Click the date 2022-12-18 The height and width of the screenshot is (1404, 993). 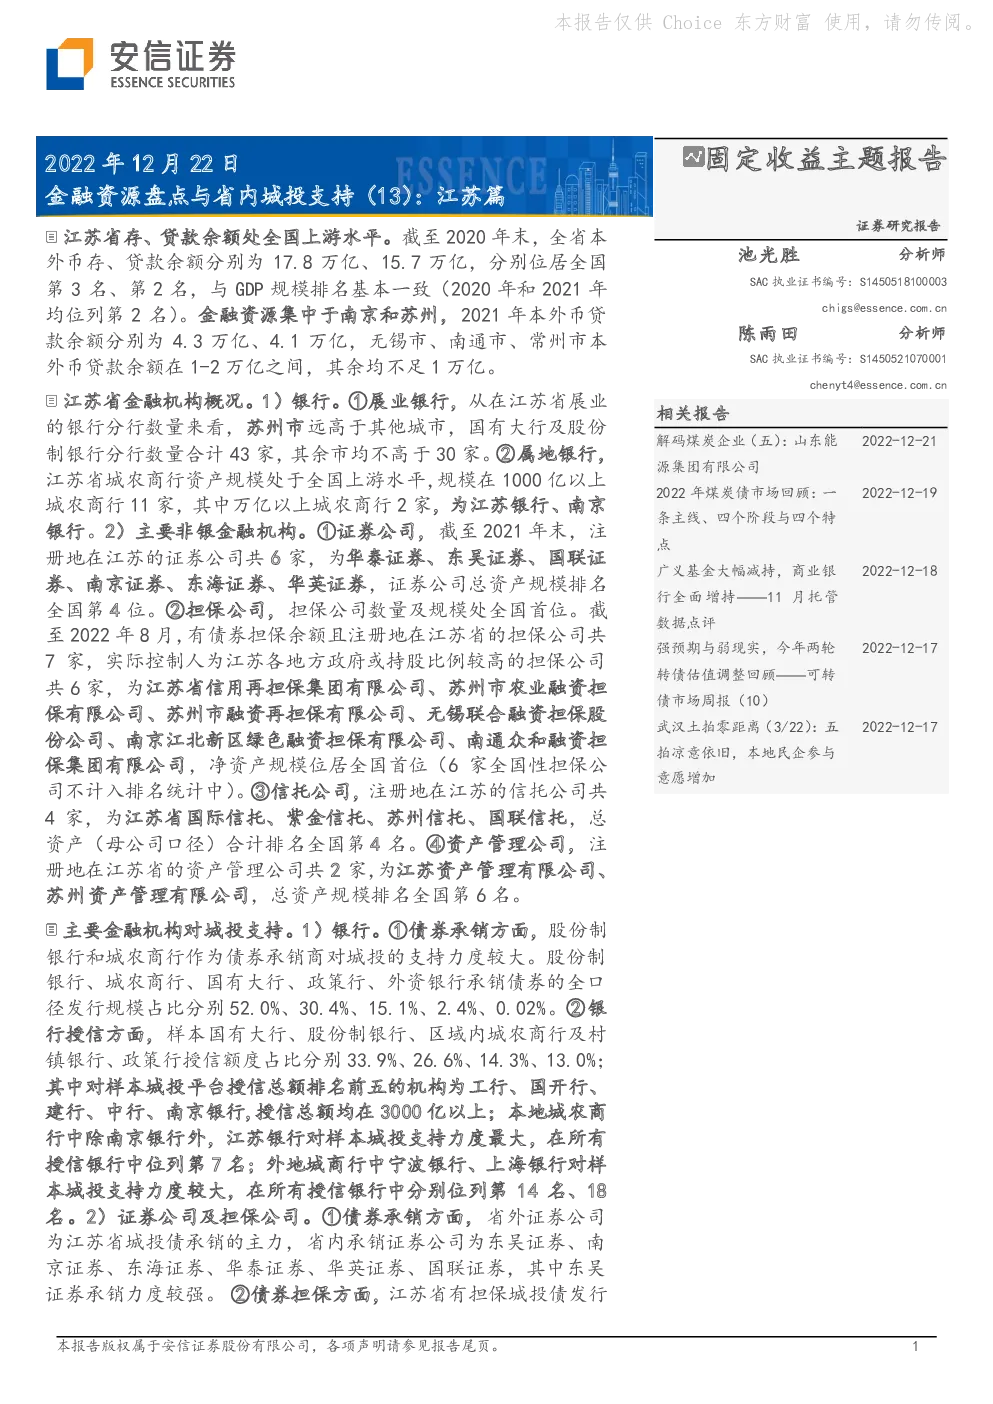pos(899,571)
